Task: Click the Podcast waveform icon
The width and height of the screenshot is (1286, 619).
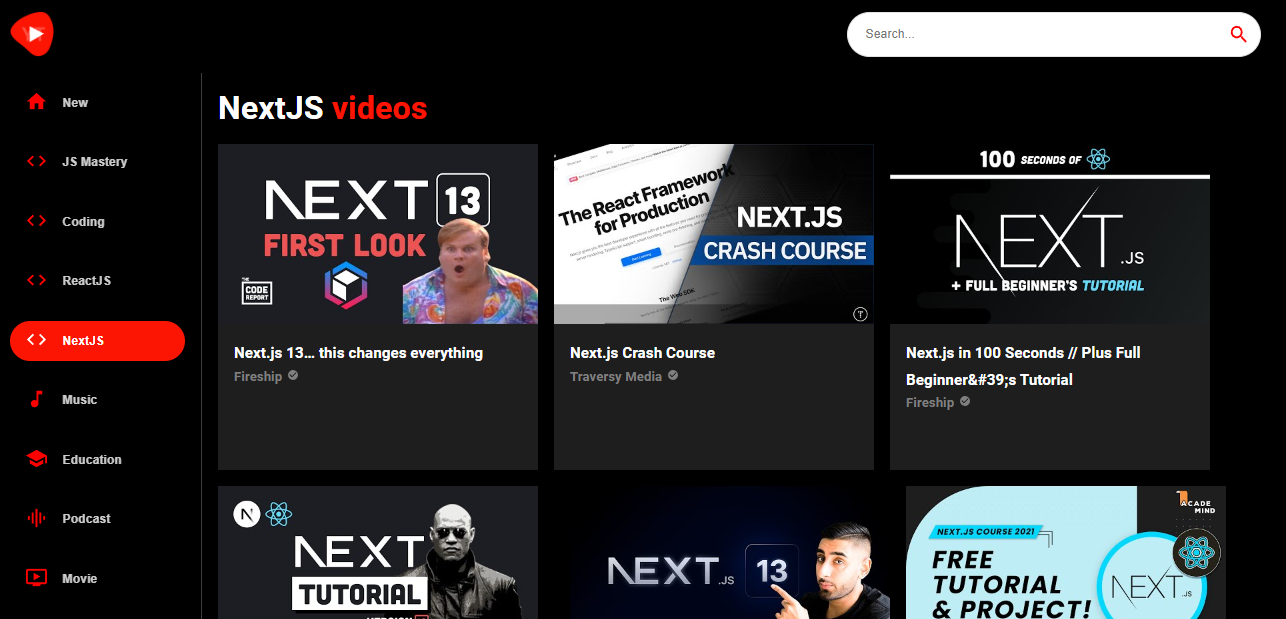Action: (37, 518)
